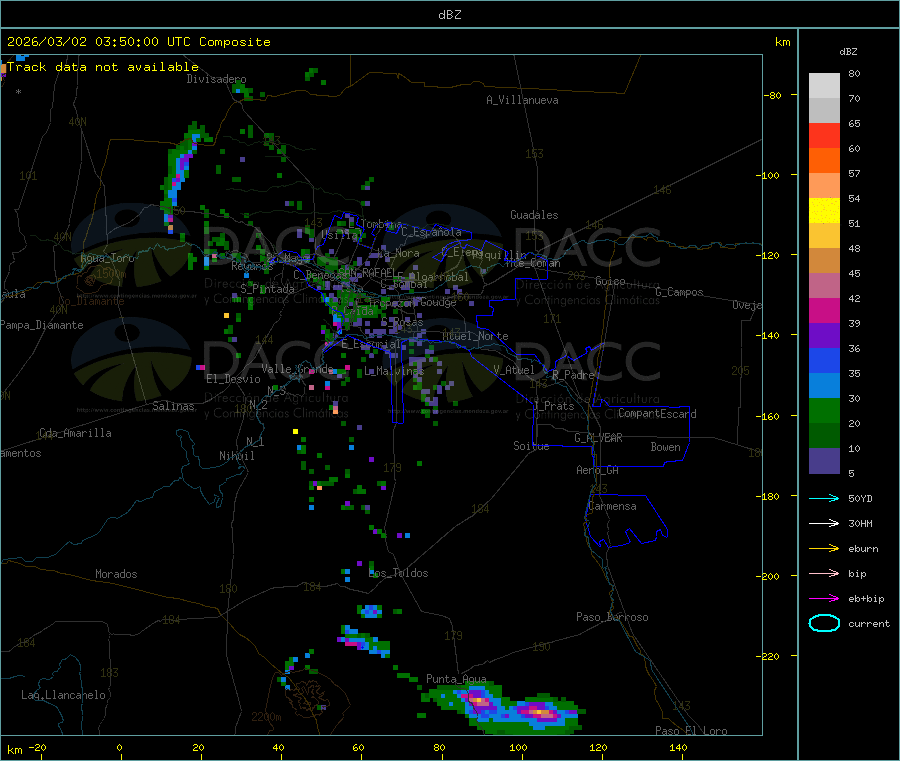The image size is (900, 761).
Task: Select the light gray 70-80 dBZ swatch
Action: click(x=824, y=86)
